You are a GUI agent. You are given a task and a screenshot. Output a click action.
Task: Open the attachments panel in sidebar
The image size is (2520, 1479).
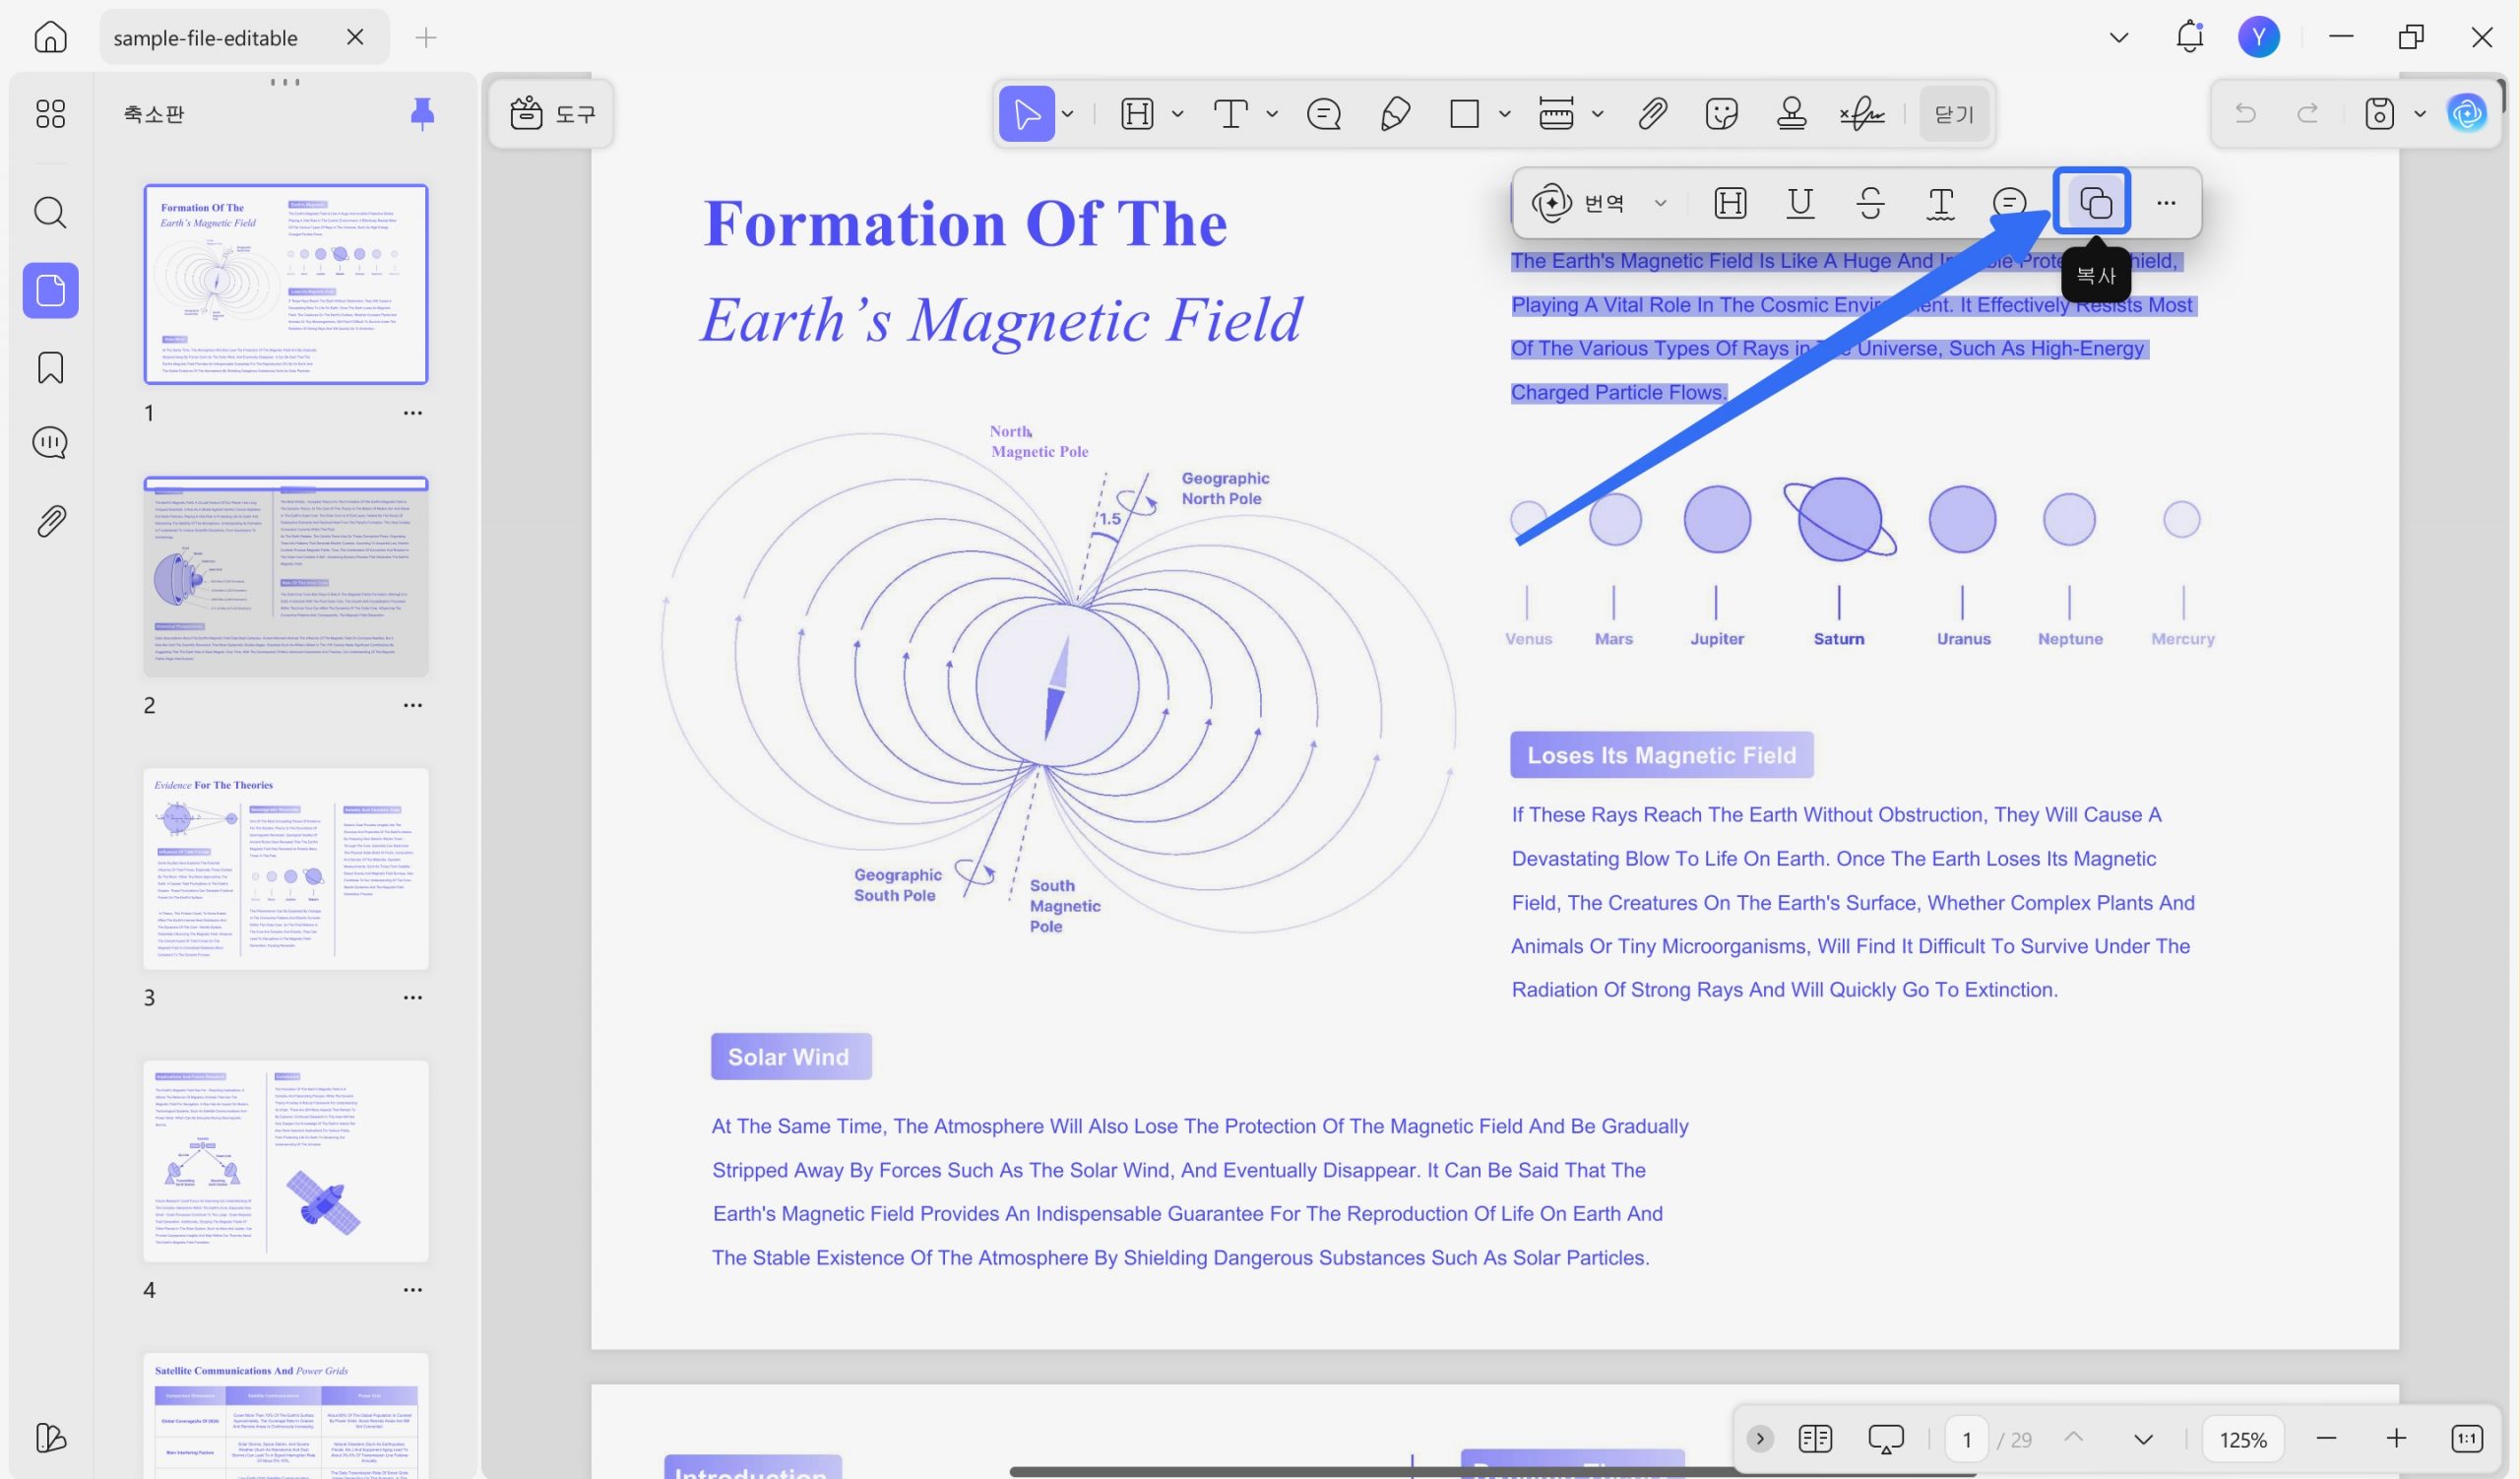click(x=50, y=521)
